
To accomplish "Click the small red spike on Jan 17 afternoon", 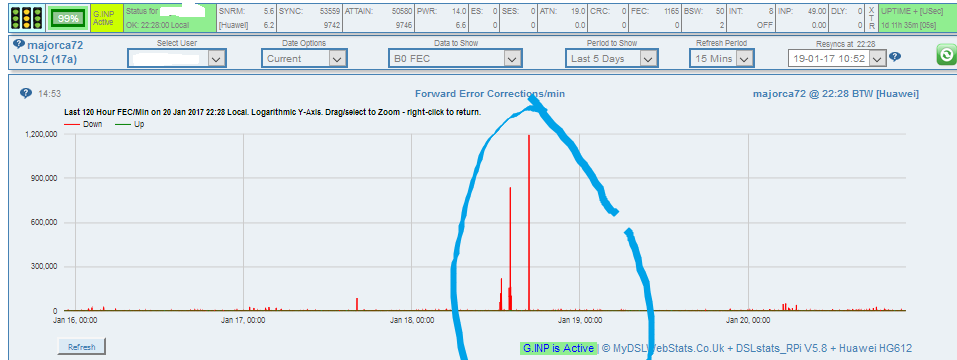I will (357, 304).
